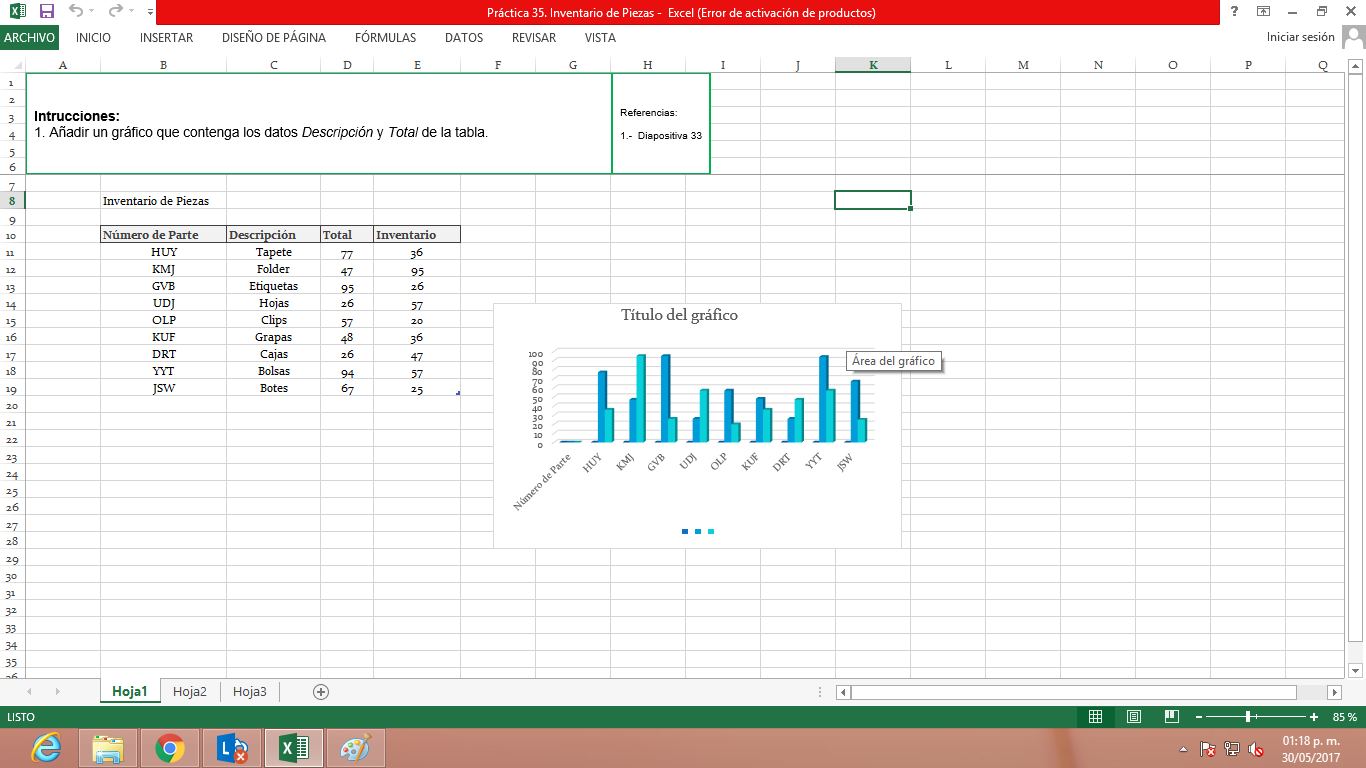The width and height of the screenshot is (1366, 768).
Task: Open the Customize Quick Access Toolbar dropdown
Action: pyautogui.click(x=150, y=13)
